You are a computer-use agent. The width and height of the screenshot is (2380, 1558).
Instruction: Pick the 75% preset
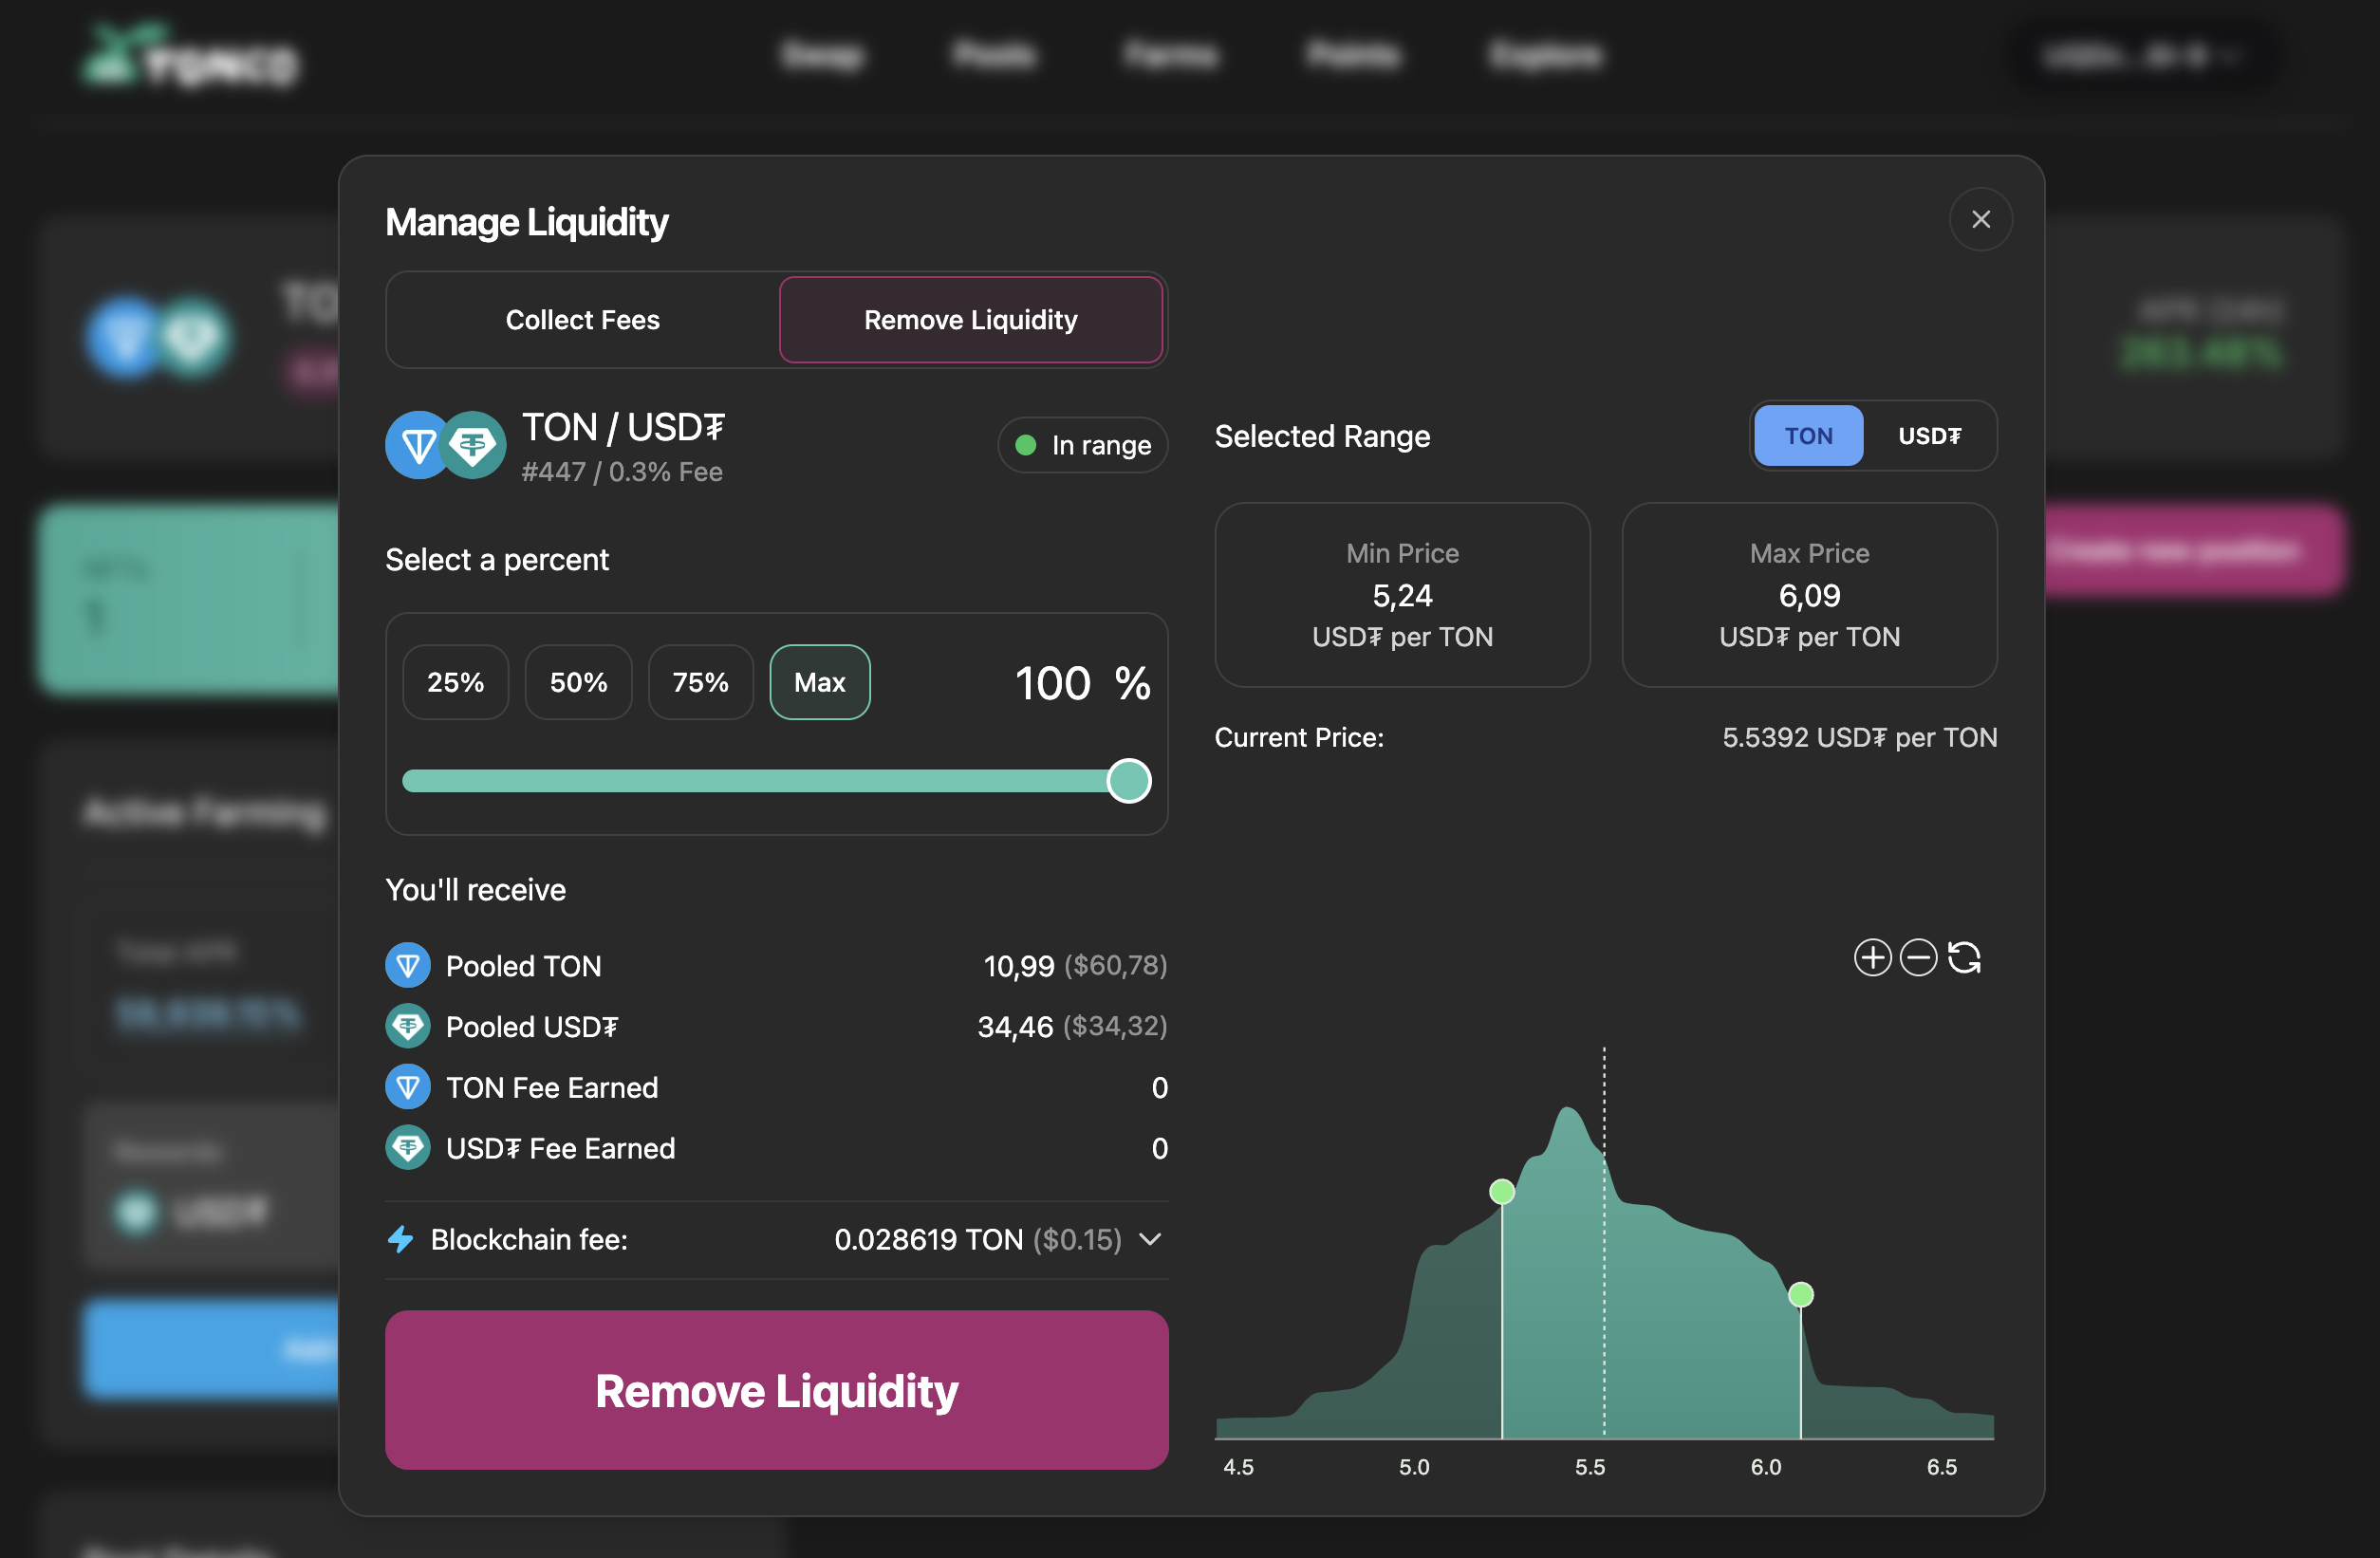click(x=700, y=682)
